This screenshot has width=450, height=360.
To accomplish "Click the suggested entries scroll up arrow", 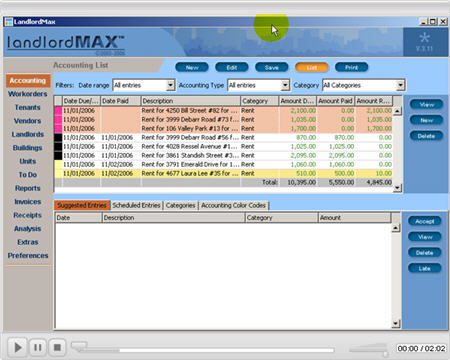I will [396, 228].
